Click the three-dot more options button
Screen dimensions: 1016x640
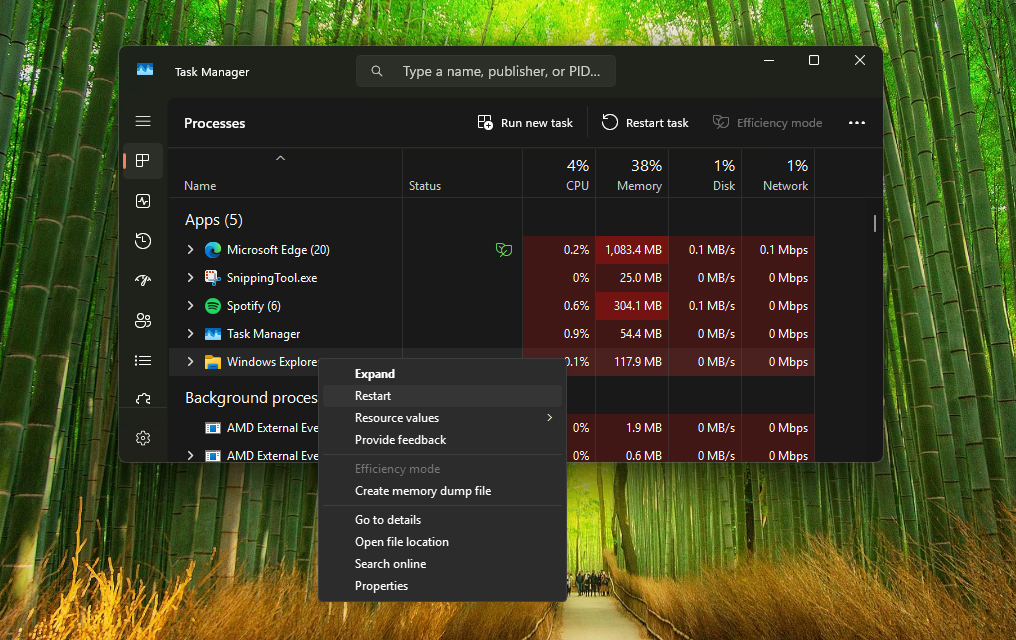[856, 123]
